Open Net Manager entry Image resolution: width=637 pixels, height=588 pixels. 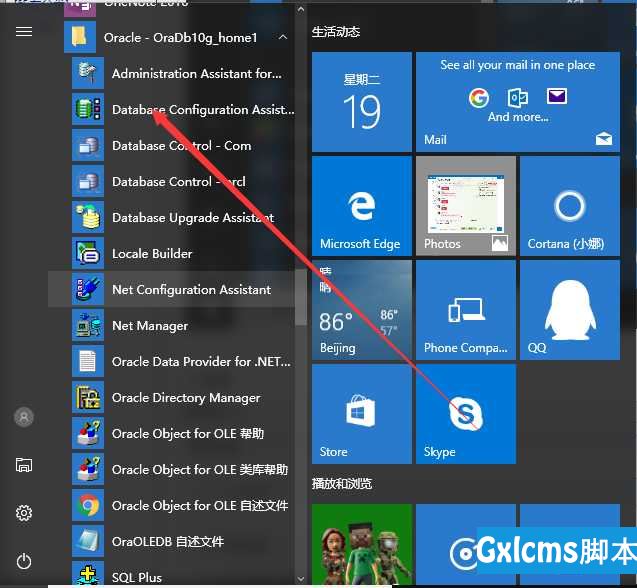tap(172, 325)
